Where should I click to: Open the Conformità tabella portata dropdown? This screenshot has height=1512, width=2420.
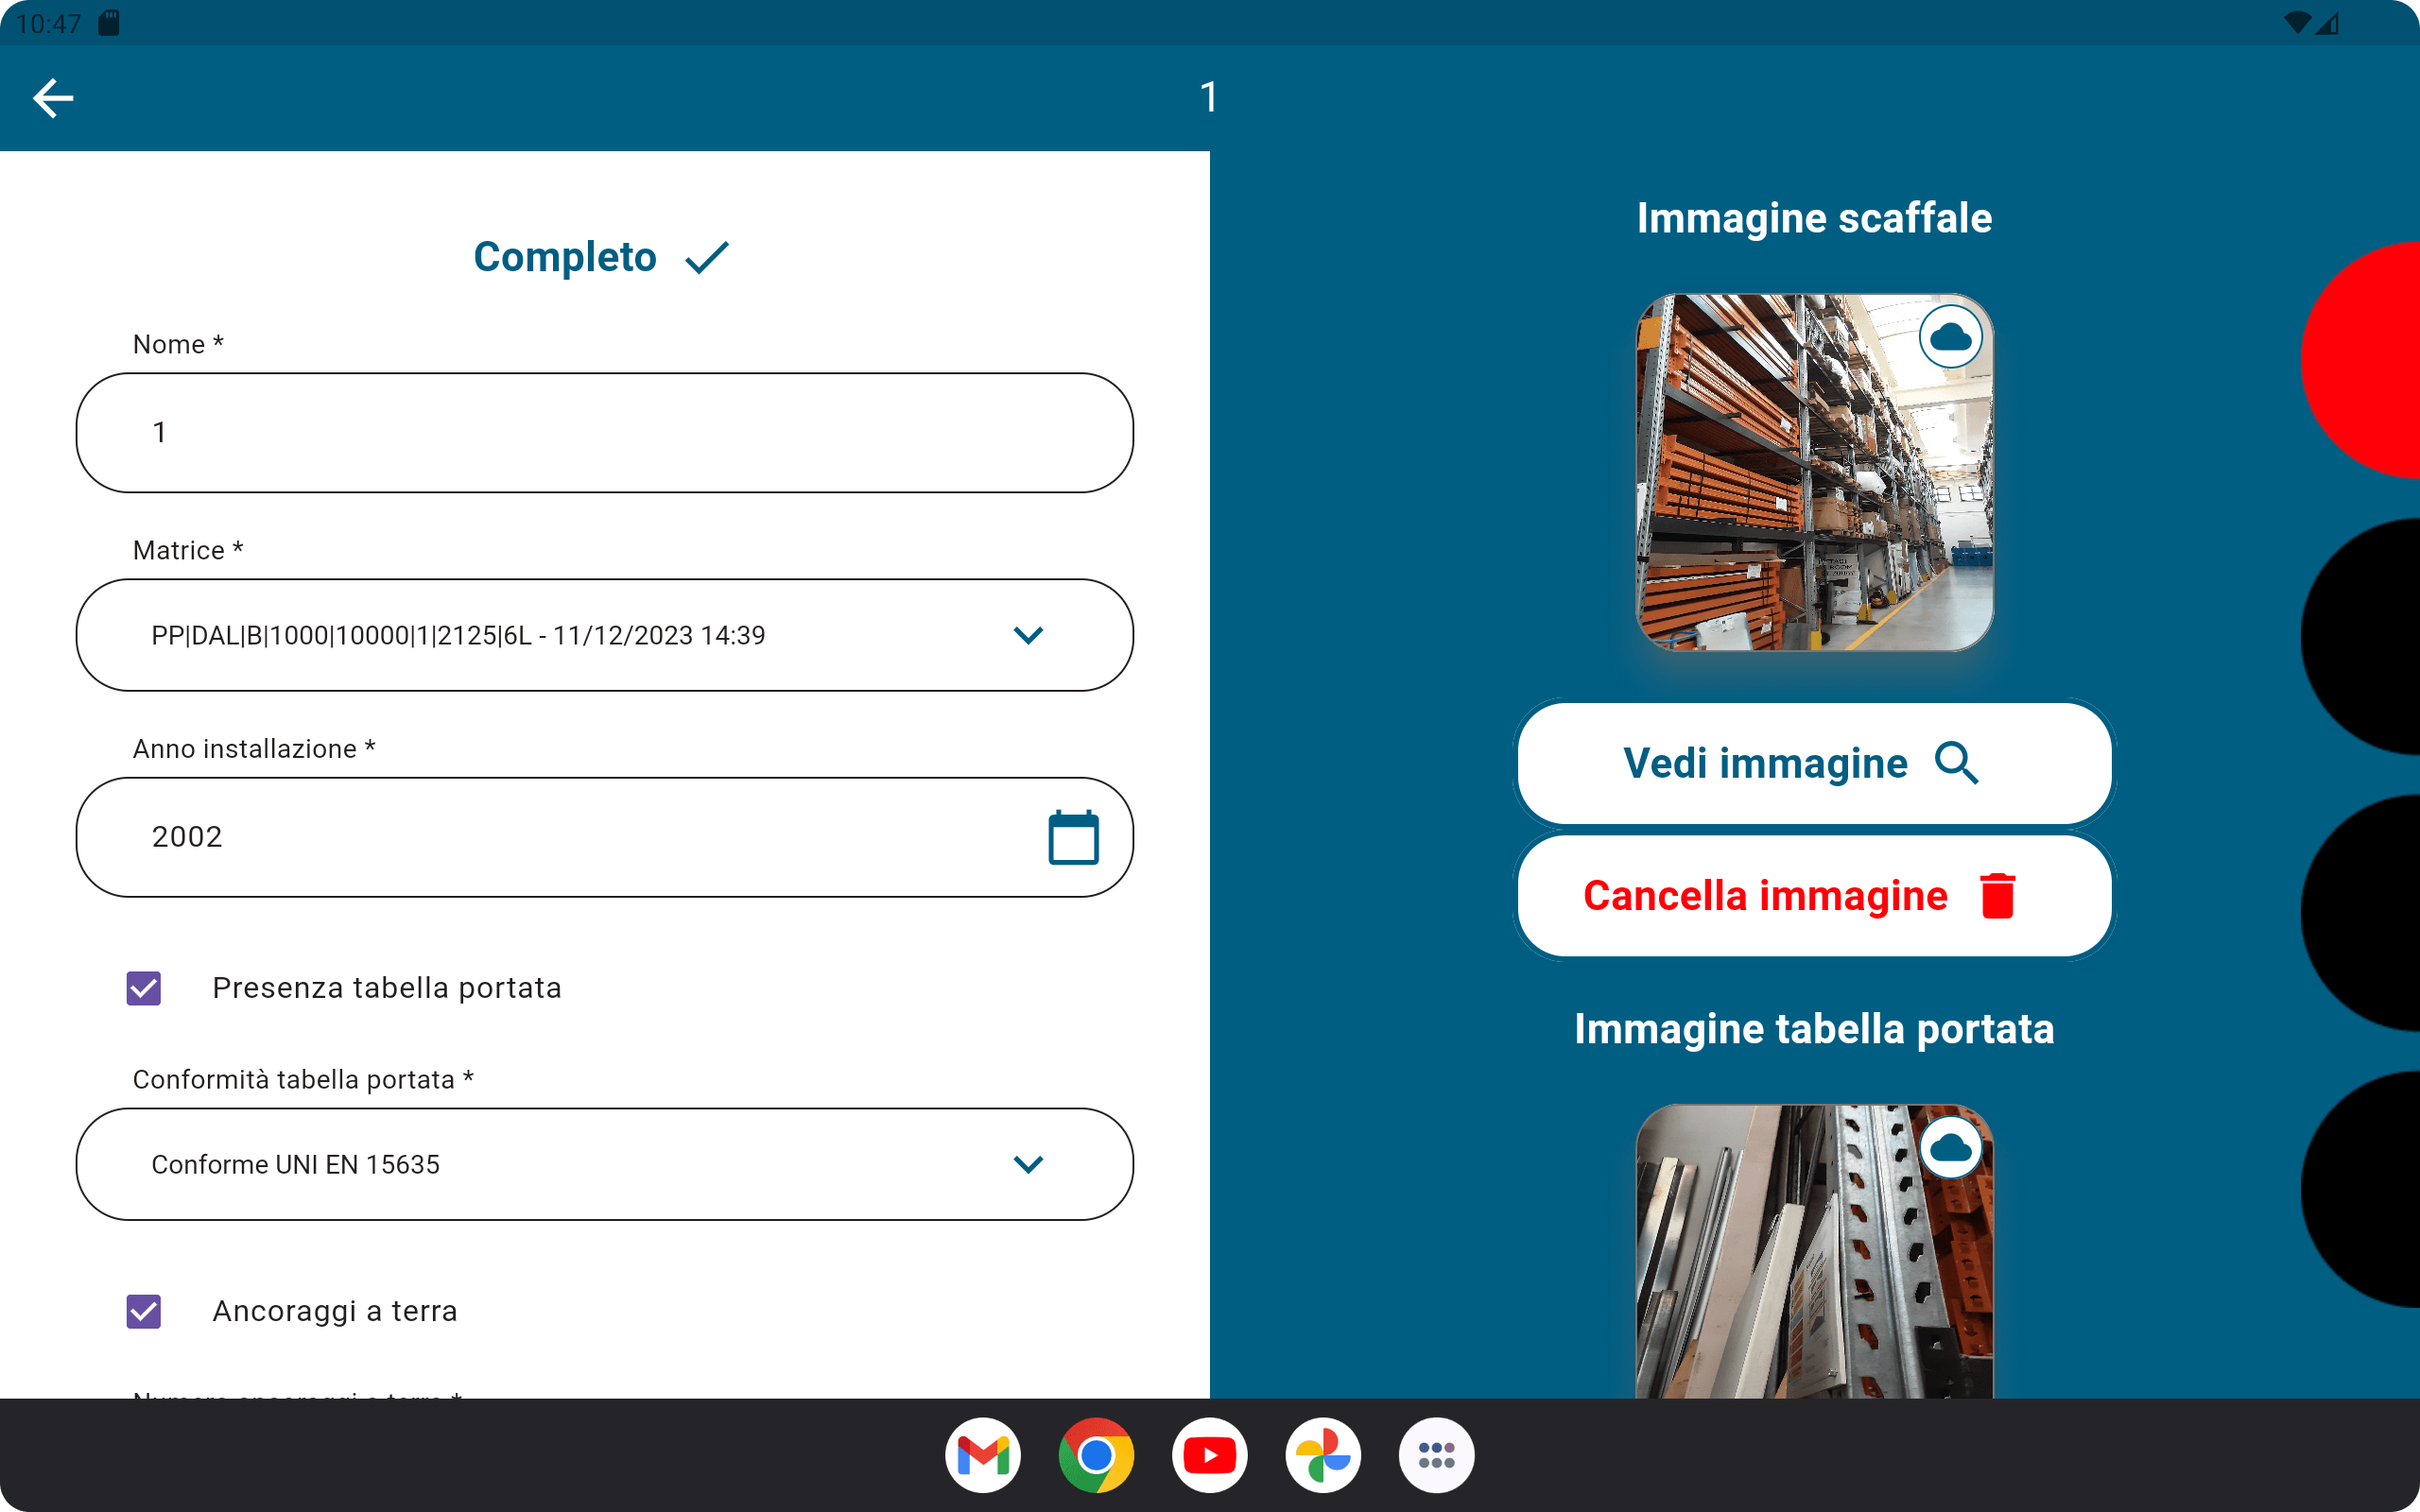click(605, 1164)
